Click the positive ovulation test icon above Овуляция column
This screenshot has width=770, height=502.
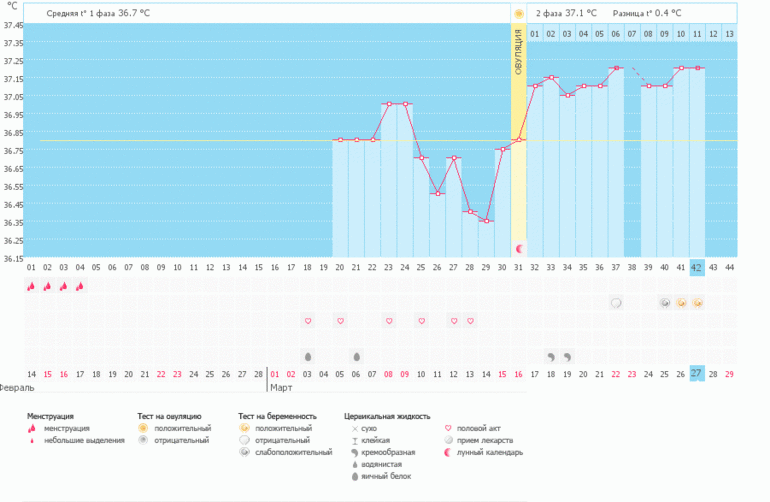pyautogui.click(x=519, y=14)
